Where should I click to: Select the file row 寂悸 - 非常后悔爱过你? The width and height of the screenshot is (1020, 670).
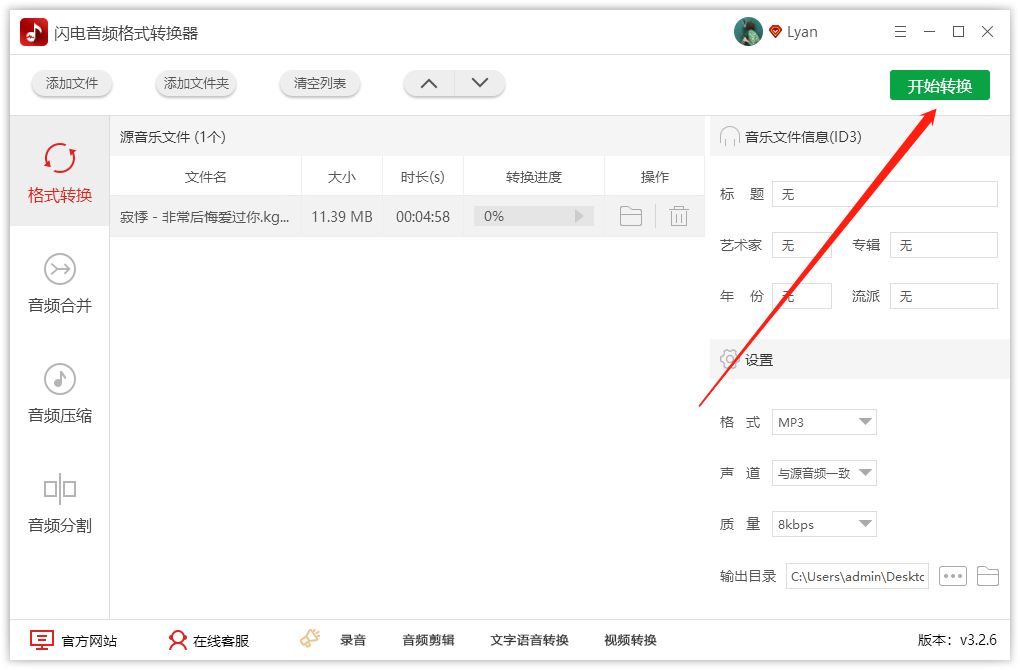pyautogui.click(x=407, y=216)
